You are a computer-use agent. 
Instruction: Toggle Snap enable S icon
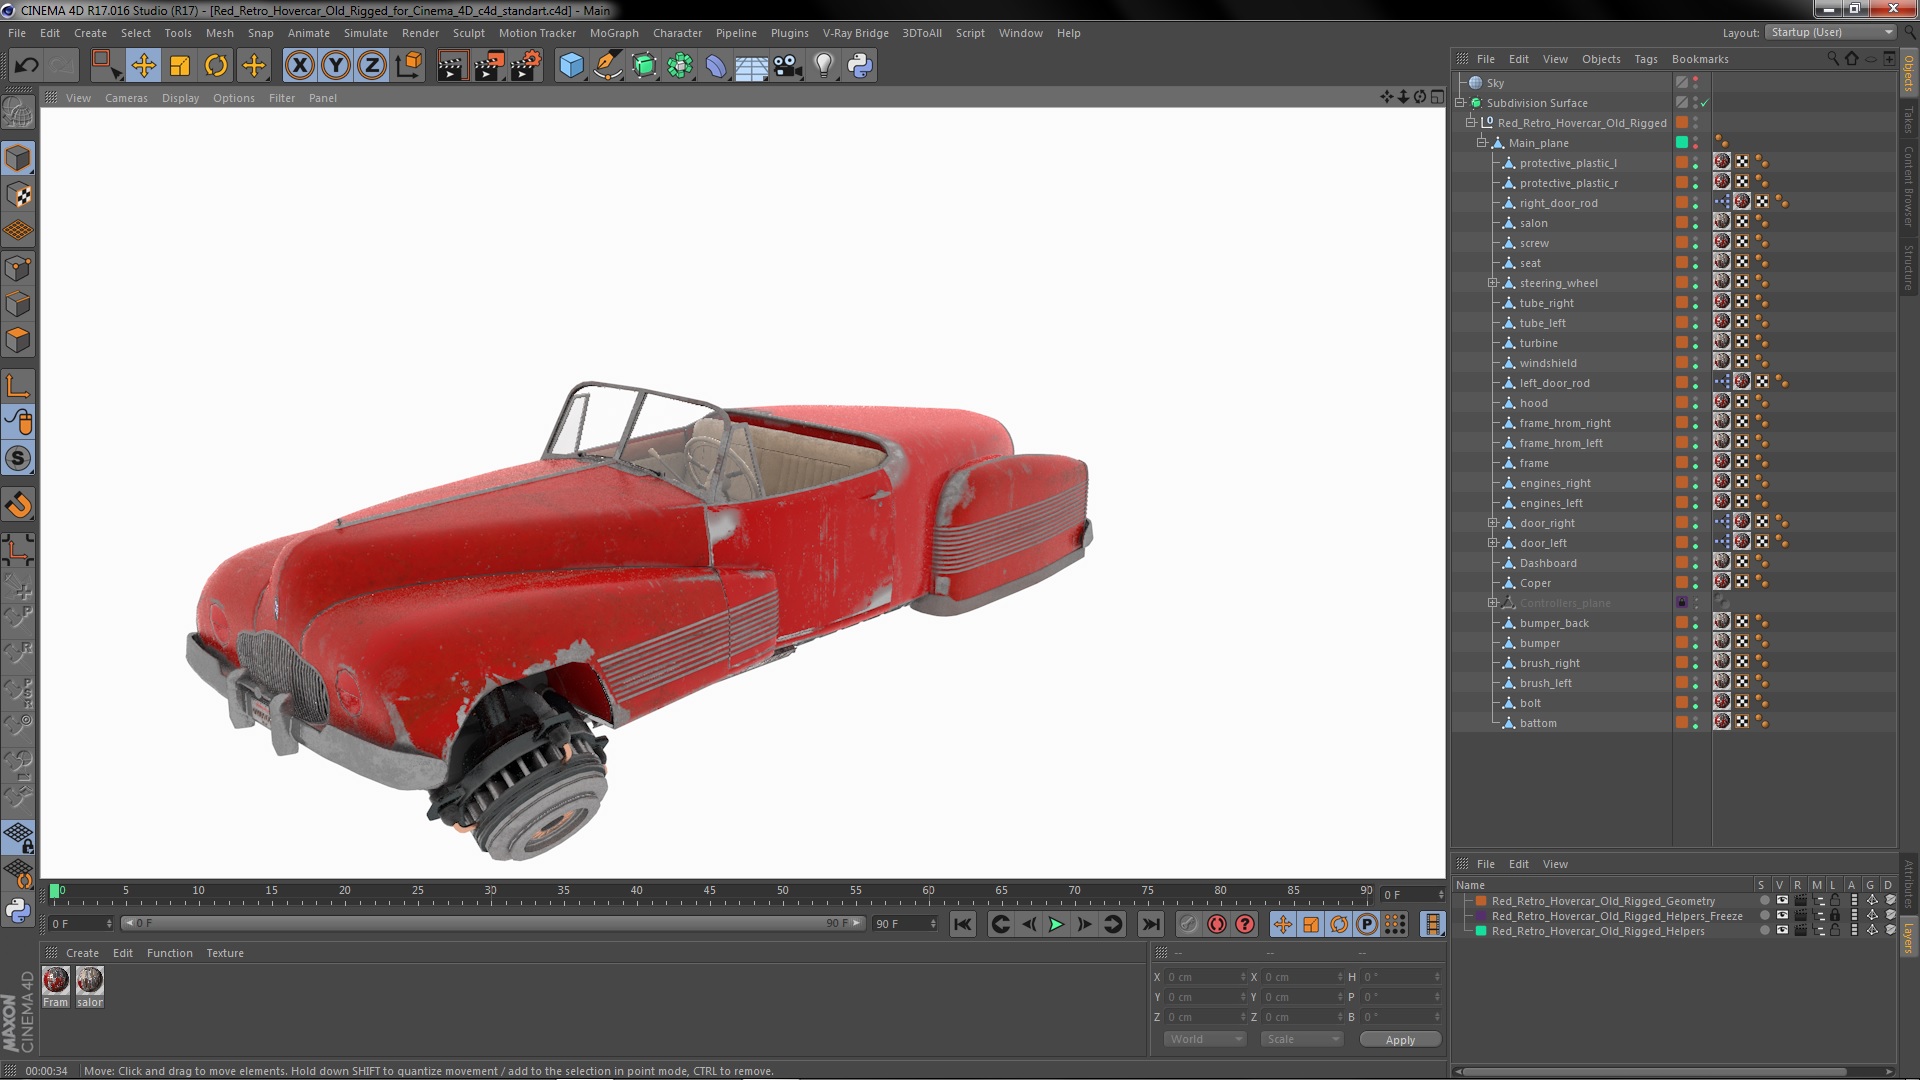(x=18, y=459)
